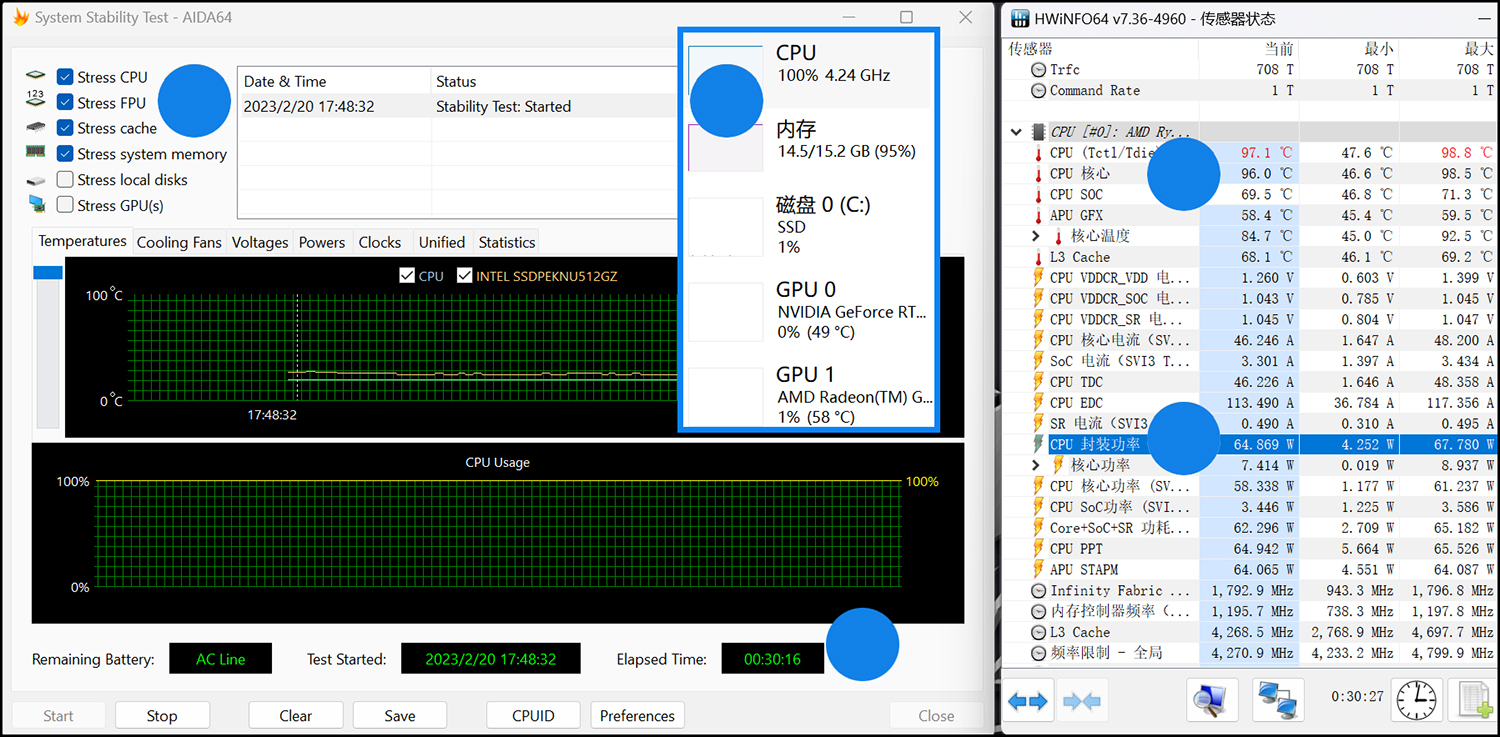
Task: Select the Temperatures tab
Action: point(82,241)
